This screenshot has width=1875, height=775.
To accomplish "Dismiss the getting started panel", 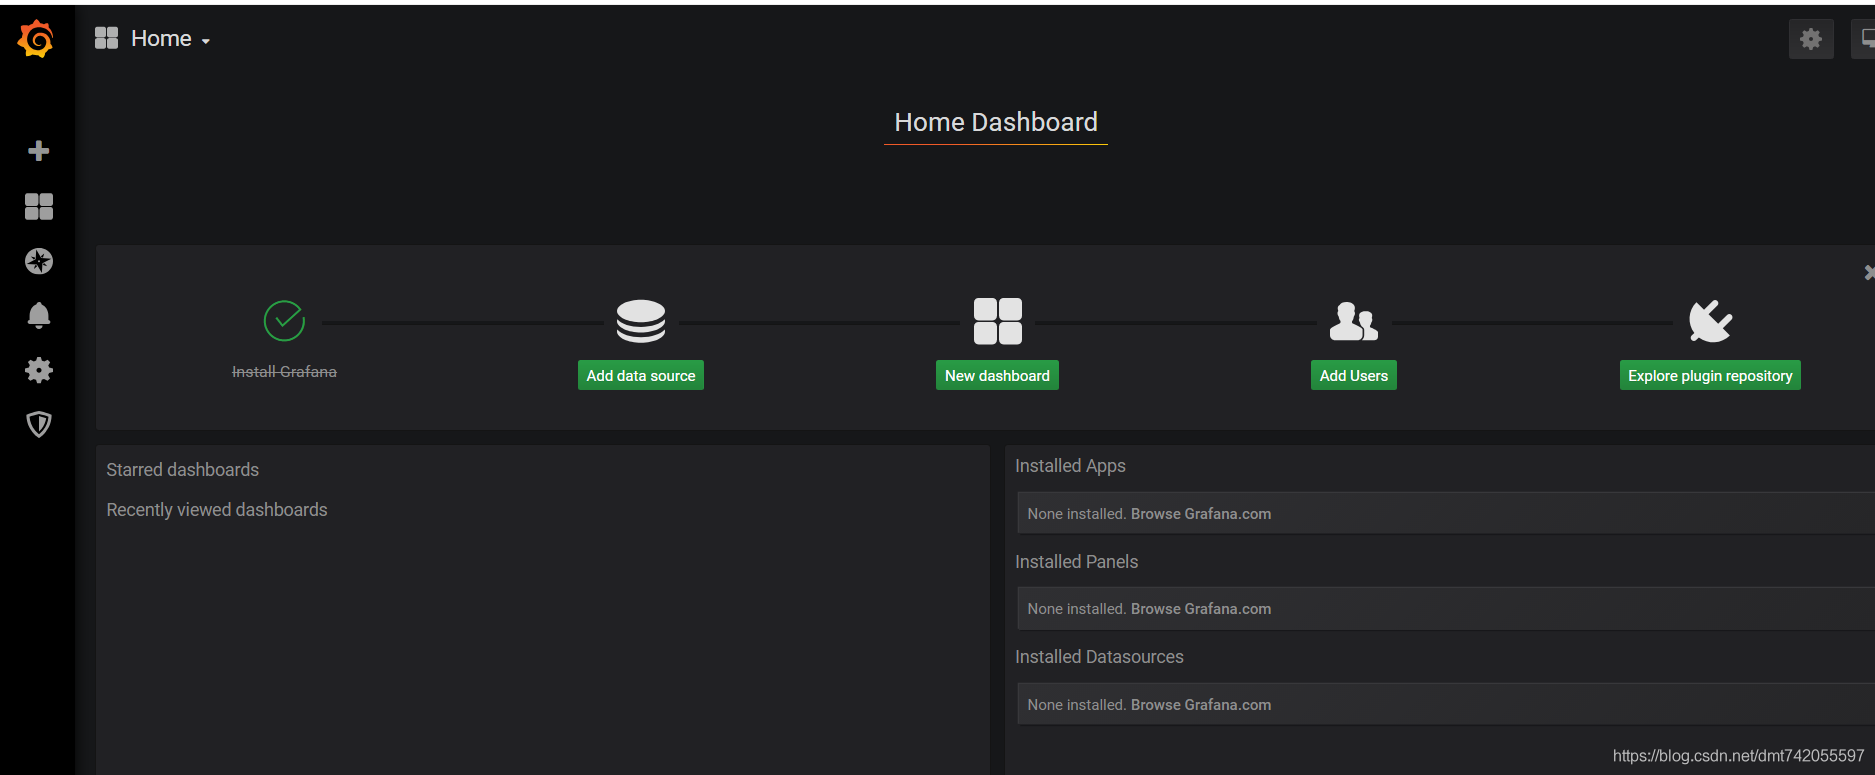I will (1869, 272).
